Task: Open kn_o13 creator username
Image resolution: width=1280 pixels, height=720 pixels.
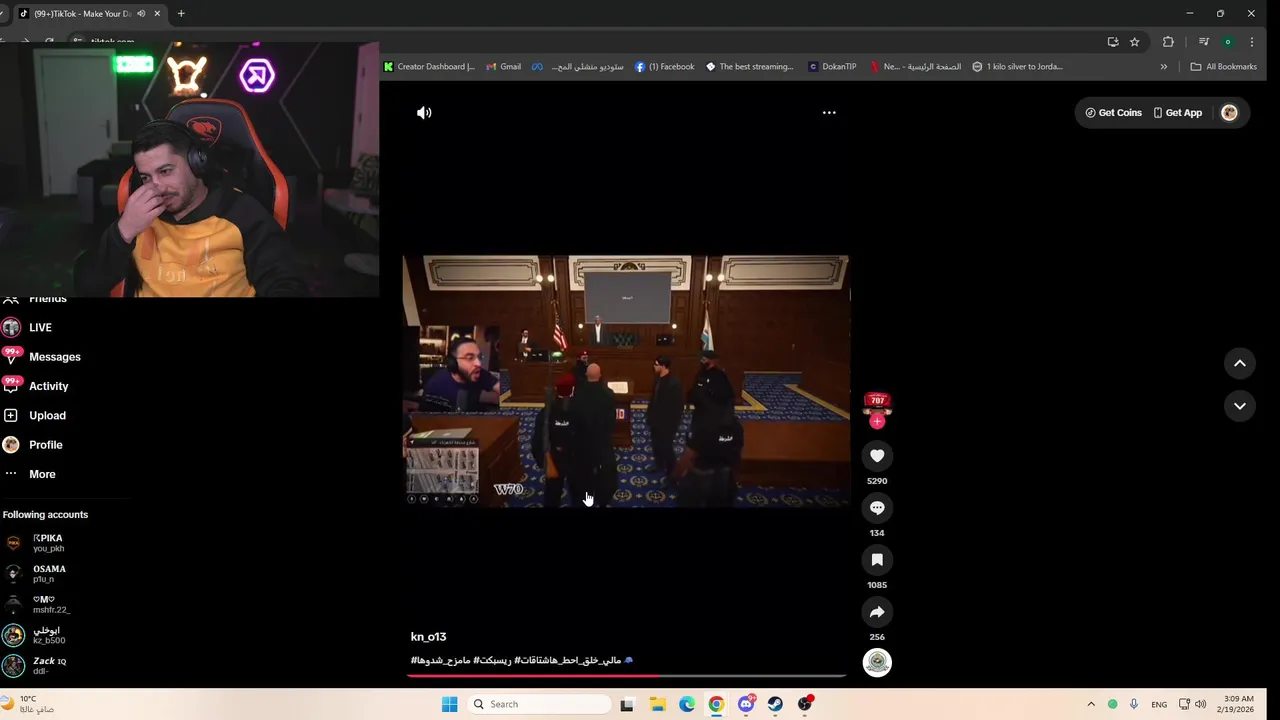Action: [428, 637]
